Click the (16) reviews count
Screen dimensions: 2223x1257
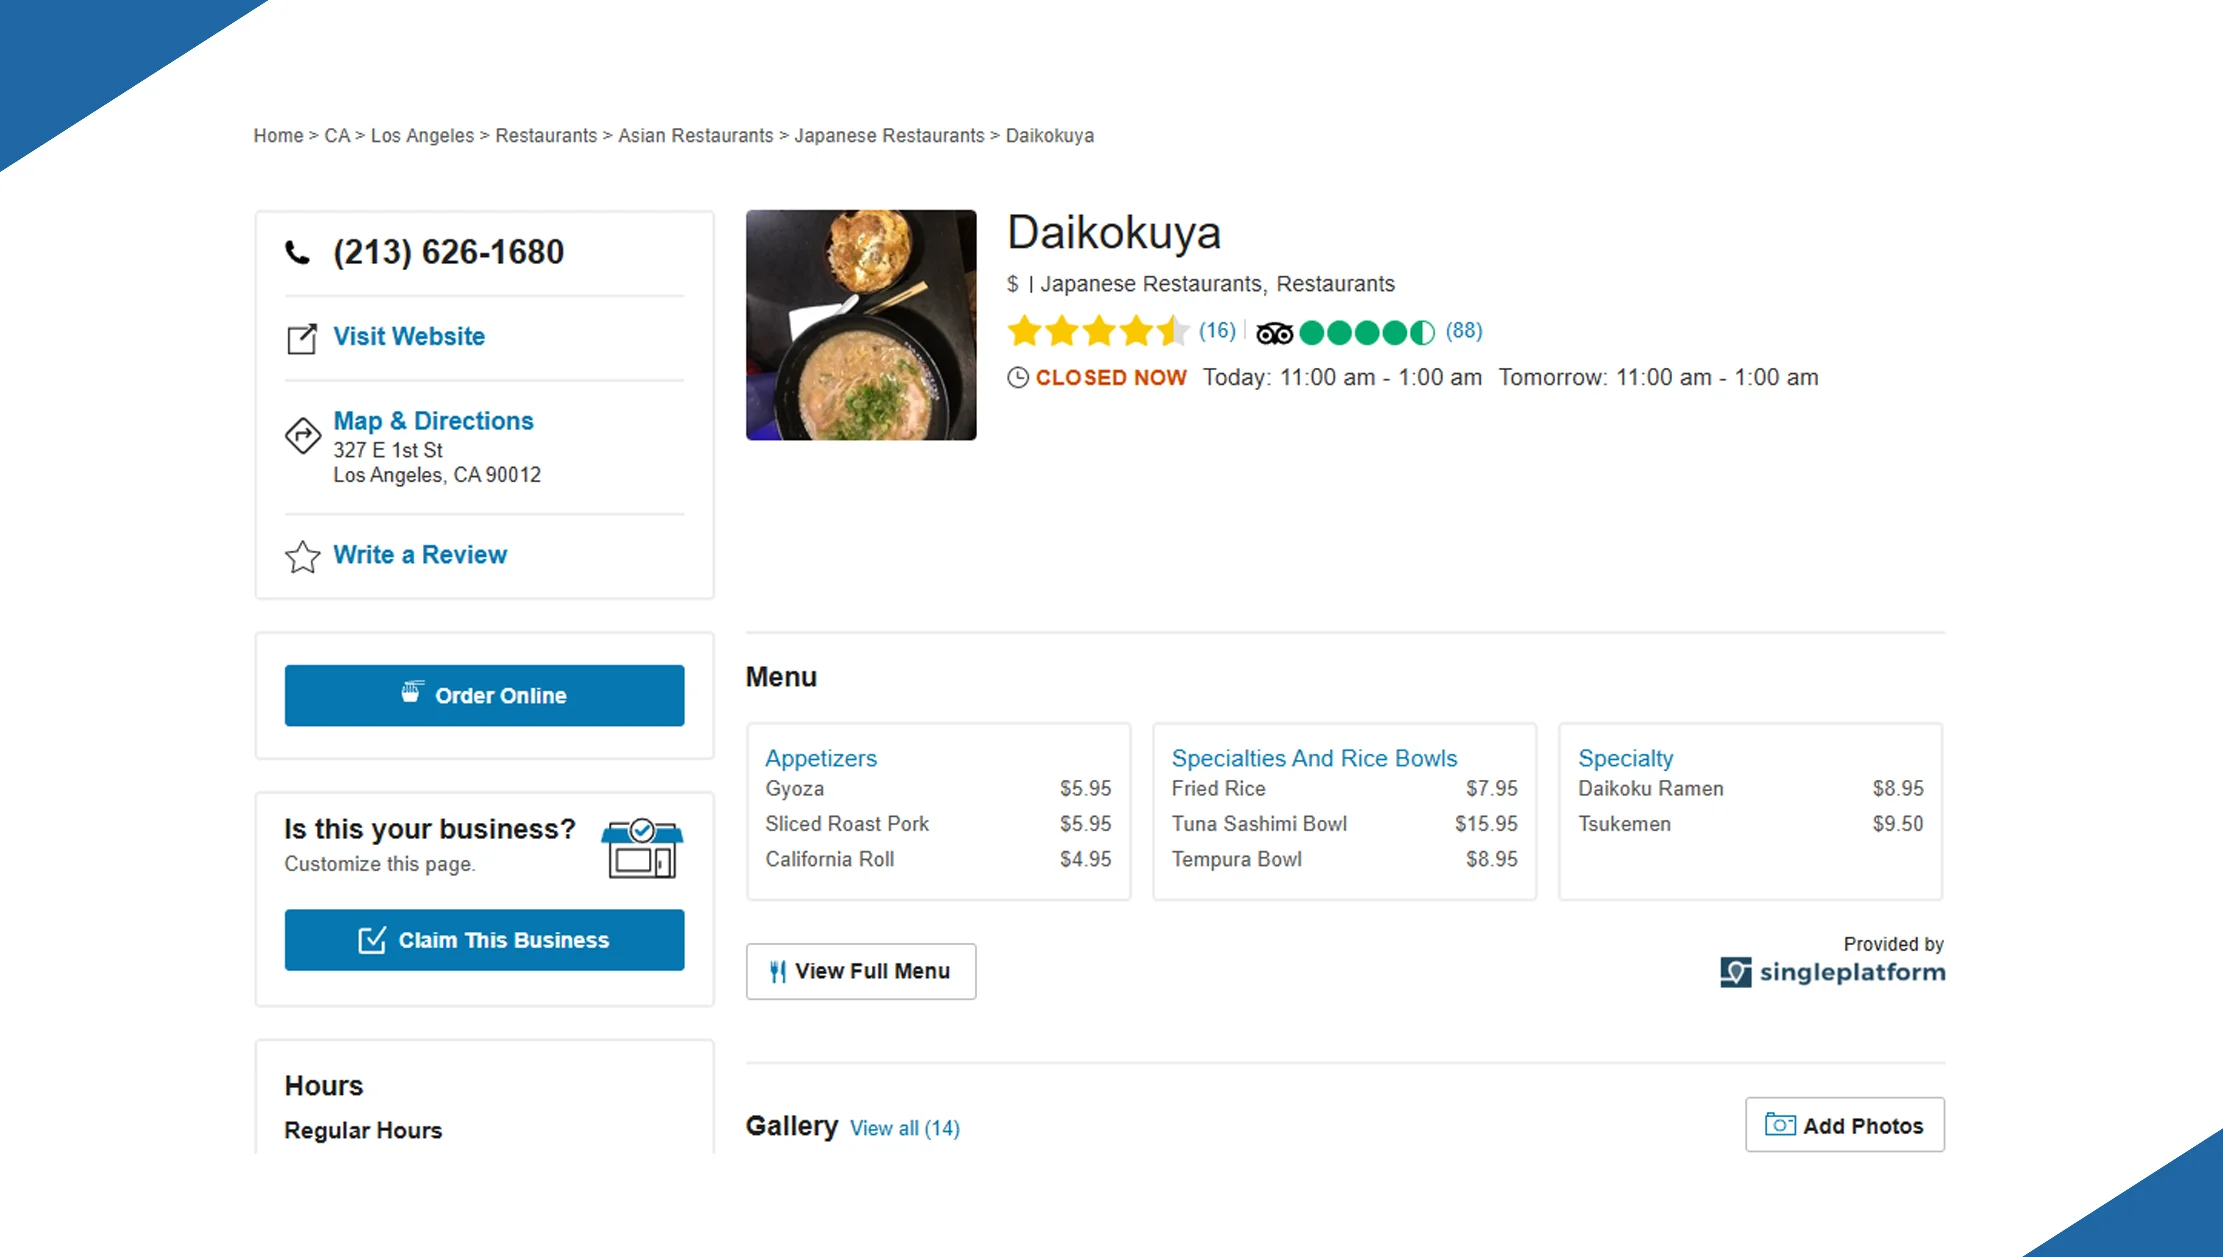pyautogui.click(x=1217, y=331)
